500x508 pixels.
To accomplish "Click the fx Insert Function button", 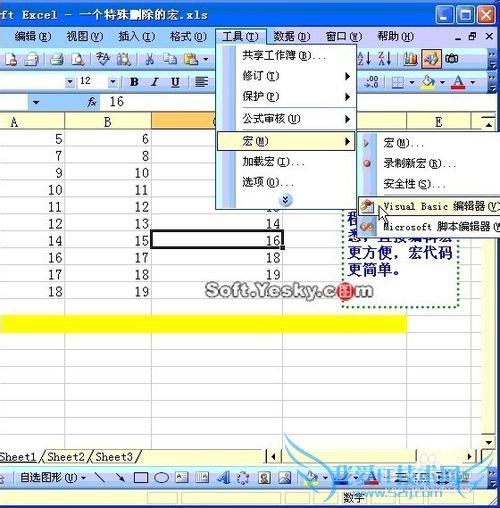I will pyautogui.click(x=92, y=102).
